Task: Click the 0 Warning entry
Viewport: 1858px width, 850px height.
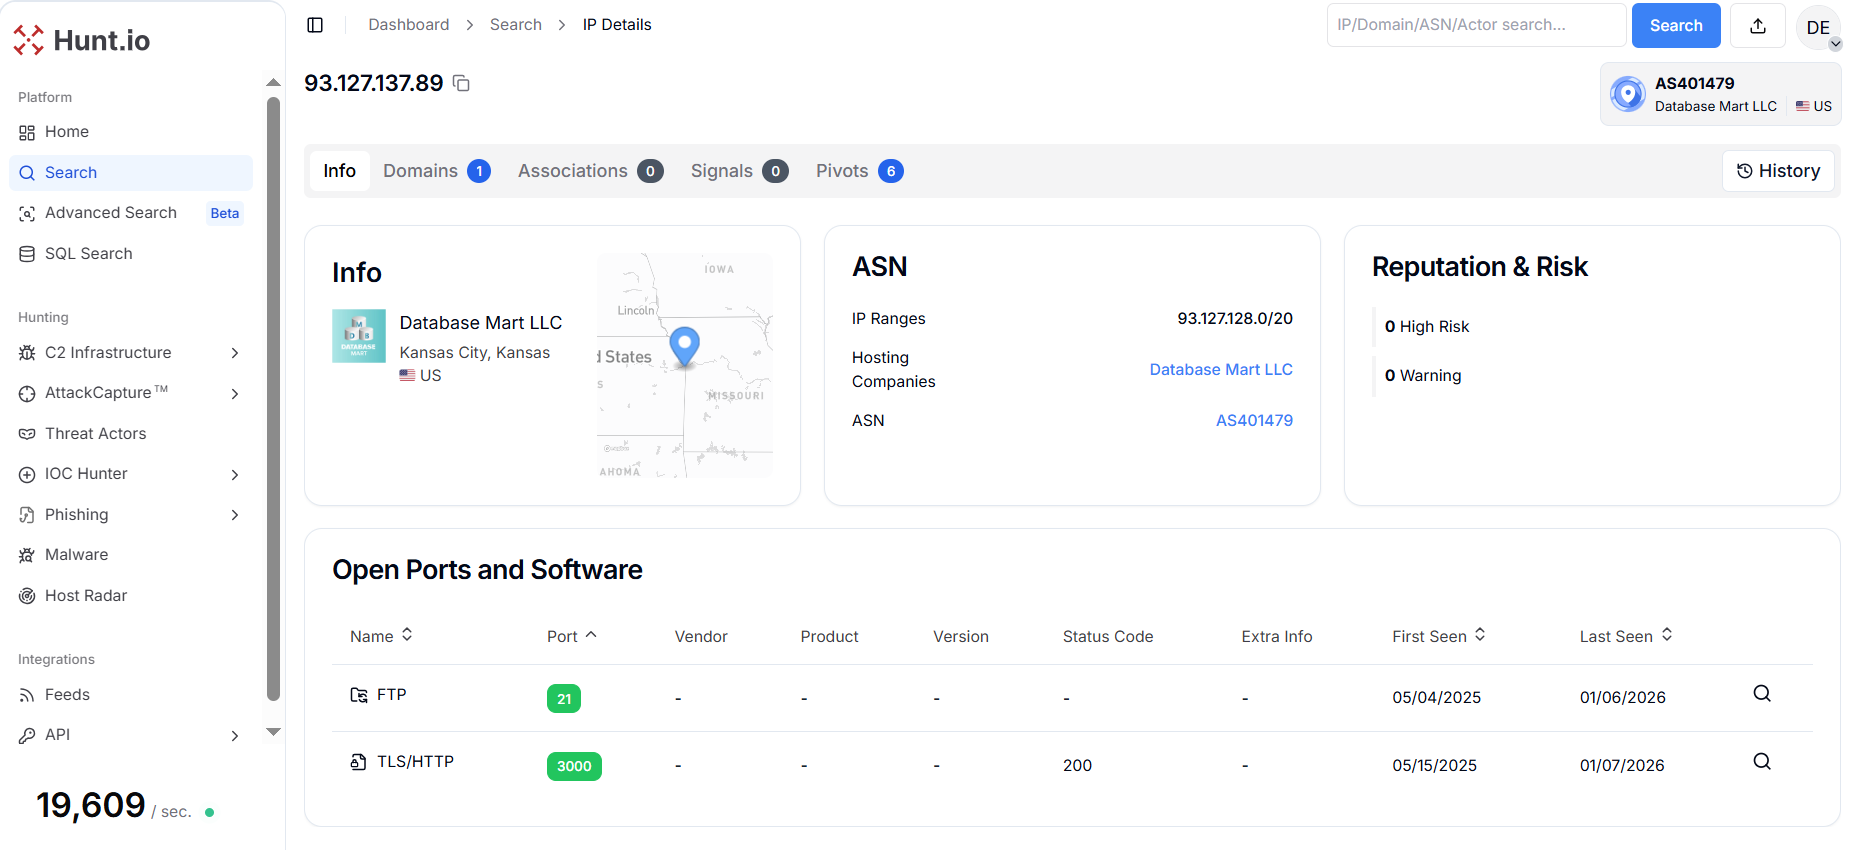Action: pos(1423,376)
